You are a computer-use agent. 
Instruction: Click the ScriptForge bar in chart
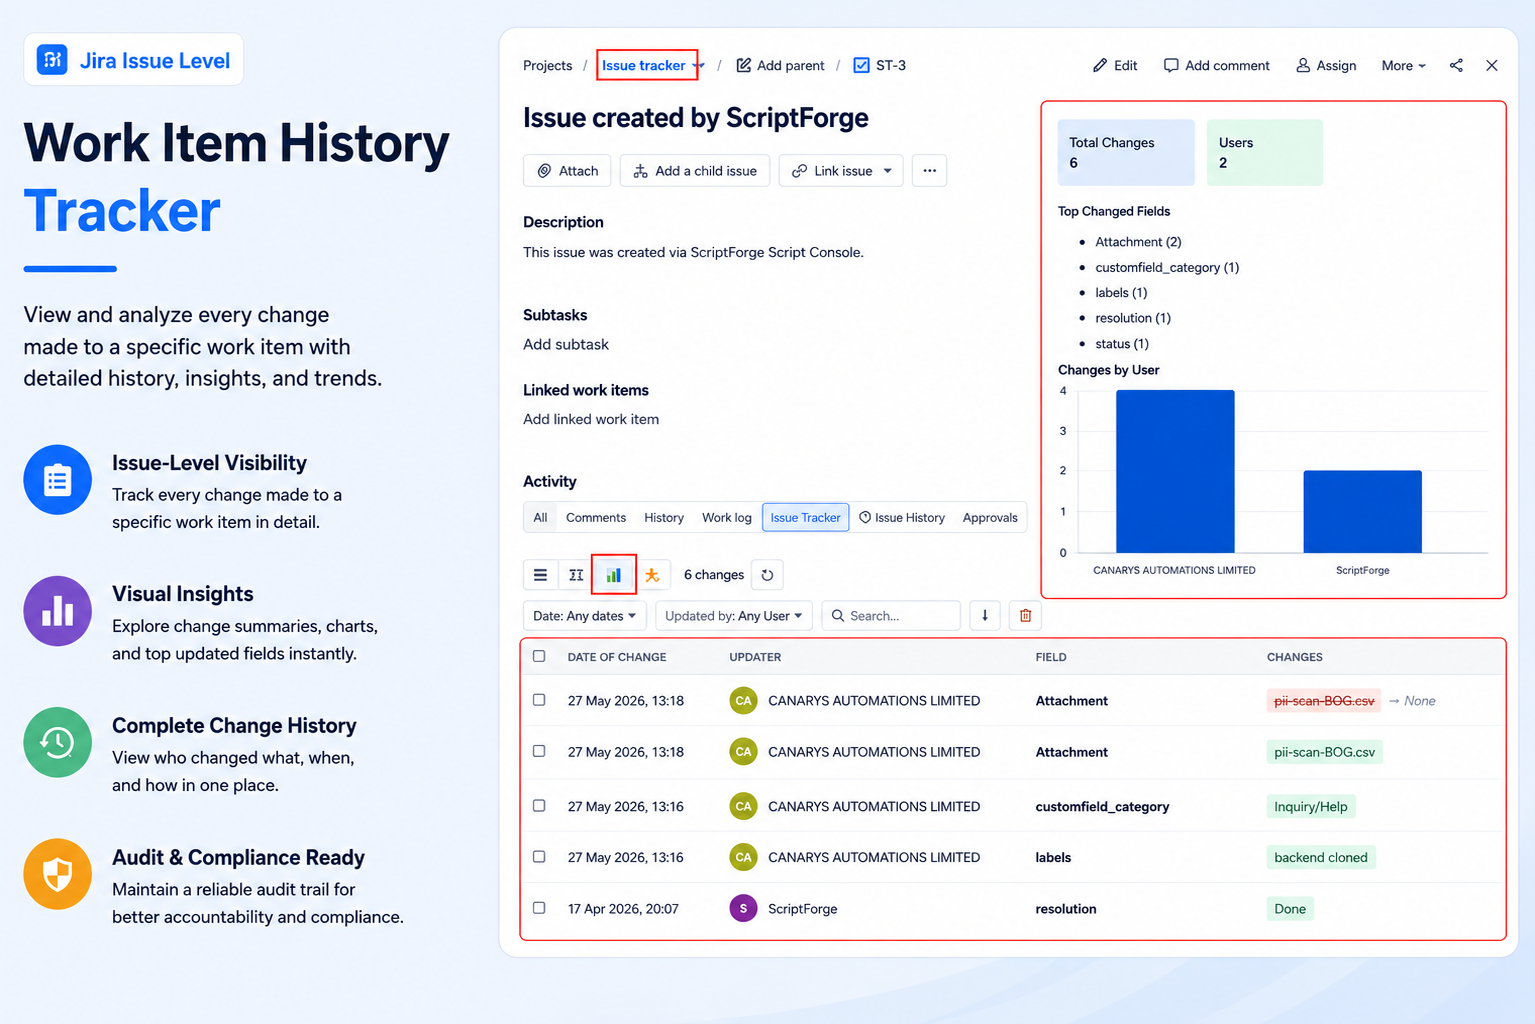1362,511
